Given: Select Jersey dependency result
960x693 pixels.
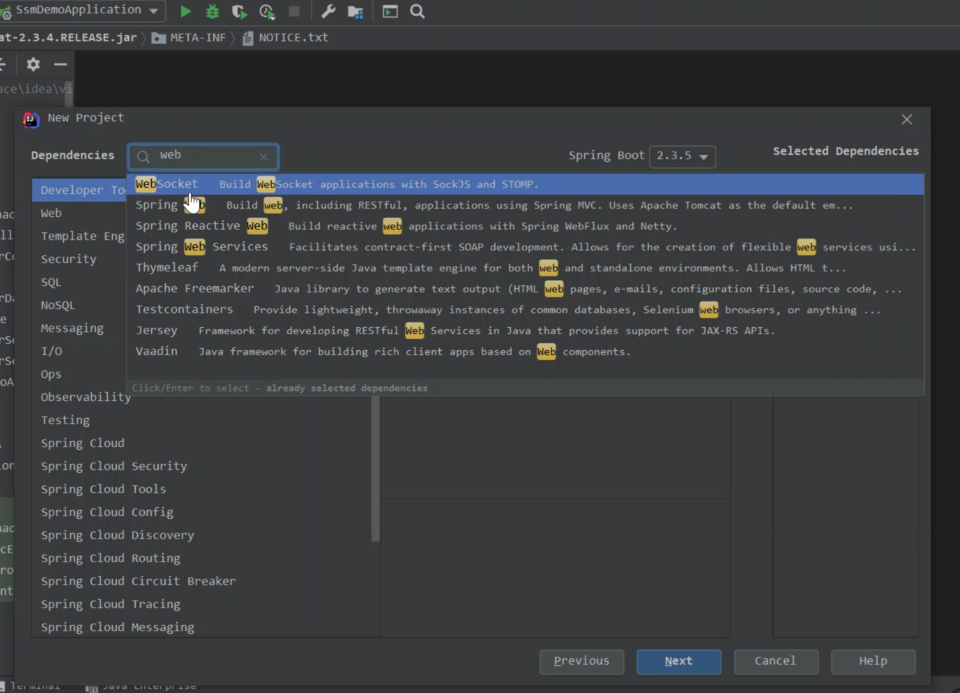Looking at the screenshot, I should (525, 331).
